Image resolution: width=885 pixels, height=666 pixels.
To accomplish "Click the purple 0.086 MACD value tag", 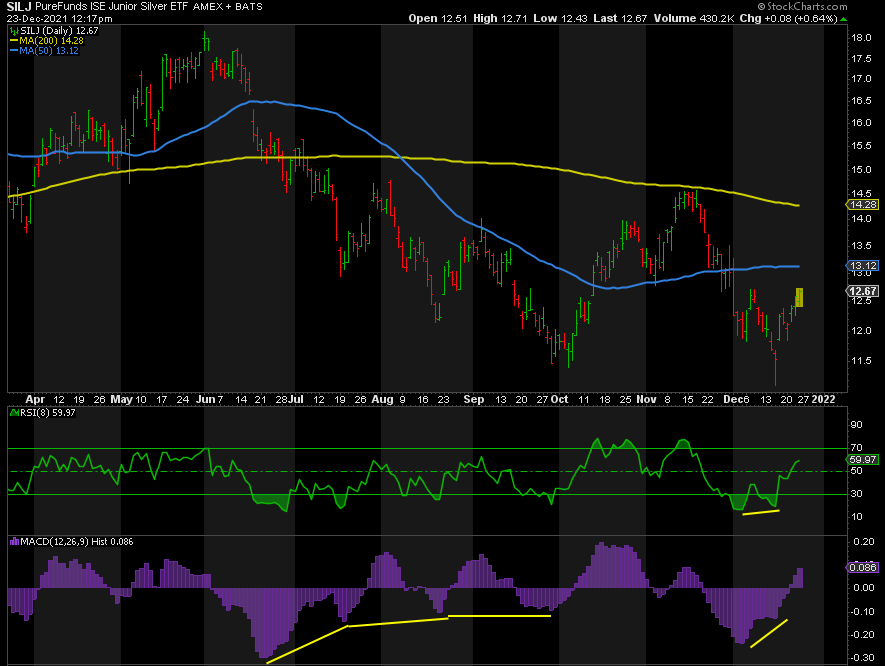I will click(862, 568).
